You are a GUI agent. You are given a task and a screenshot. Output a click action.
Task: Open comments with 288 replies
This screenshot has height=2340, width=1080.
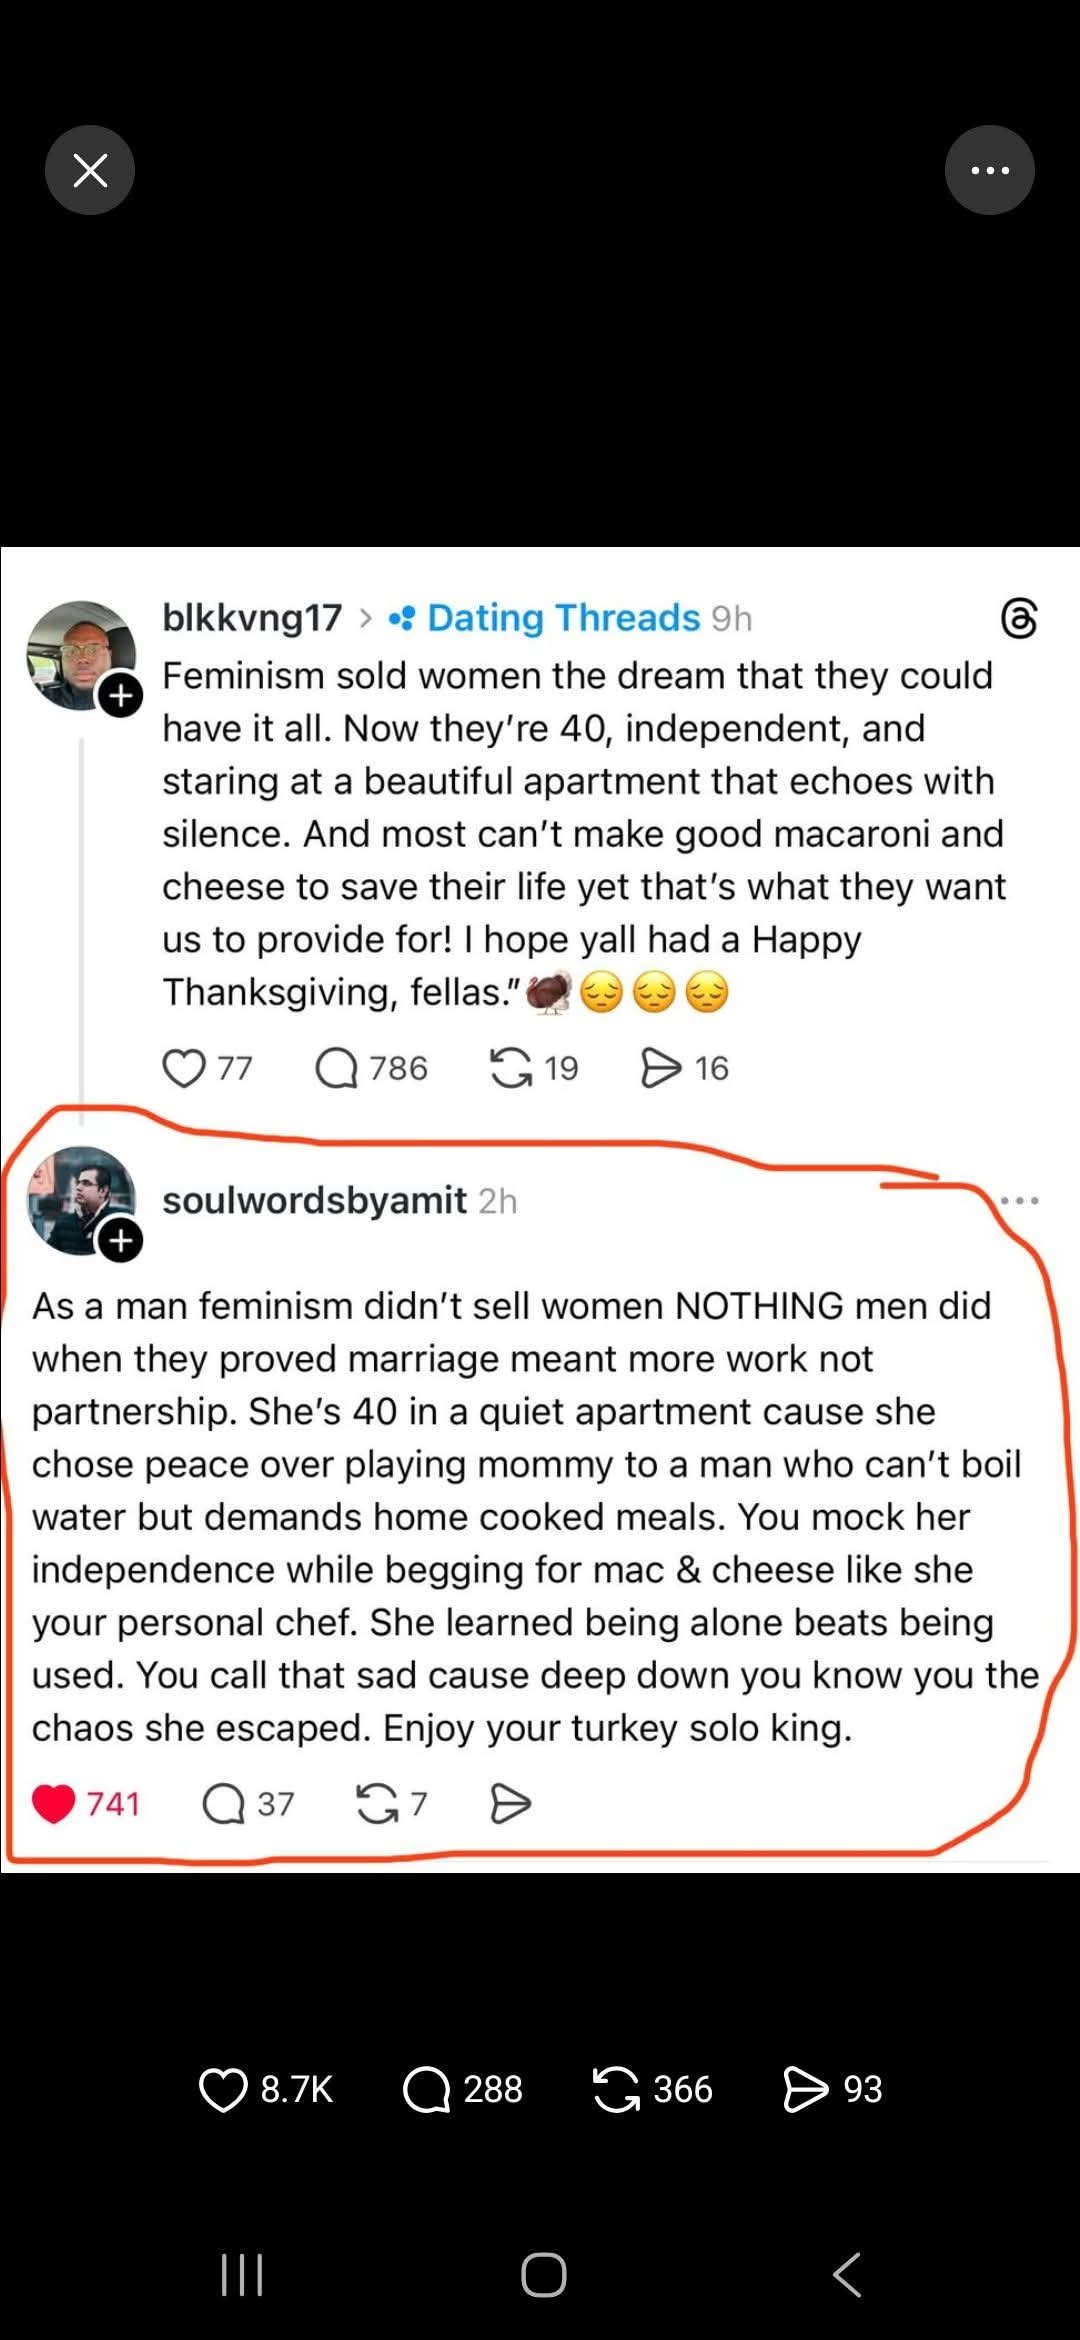click(427, 2089)
